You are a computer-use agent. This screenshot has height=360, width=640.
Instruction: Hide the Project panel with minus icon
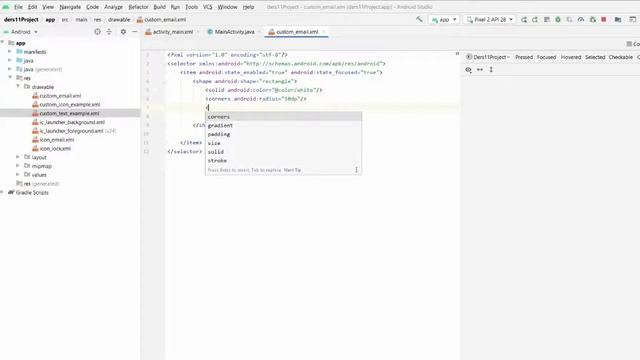pyautogui.click(x=135, y=31)
